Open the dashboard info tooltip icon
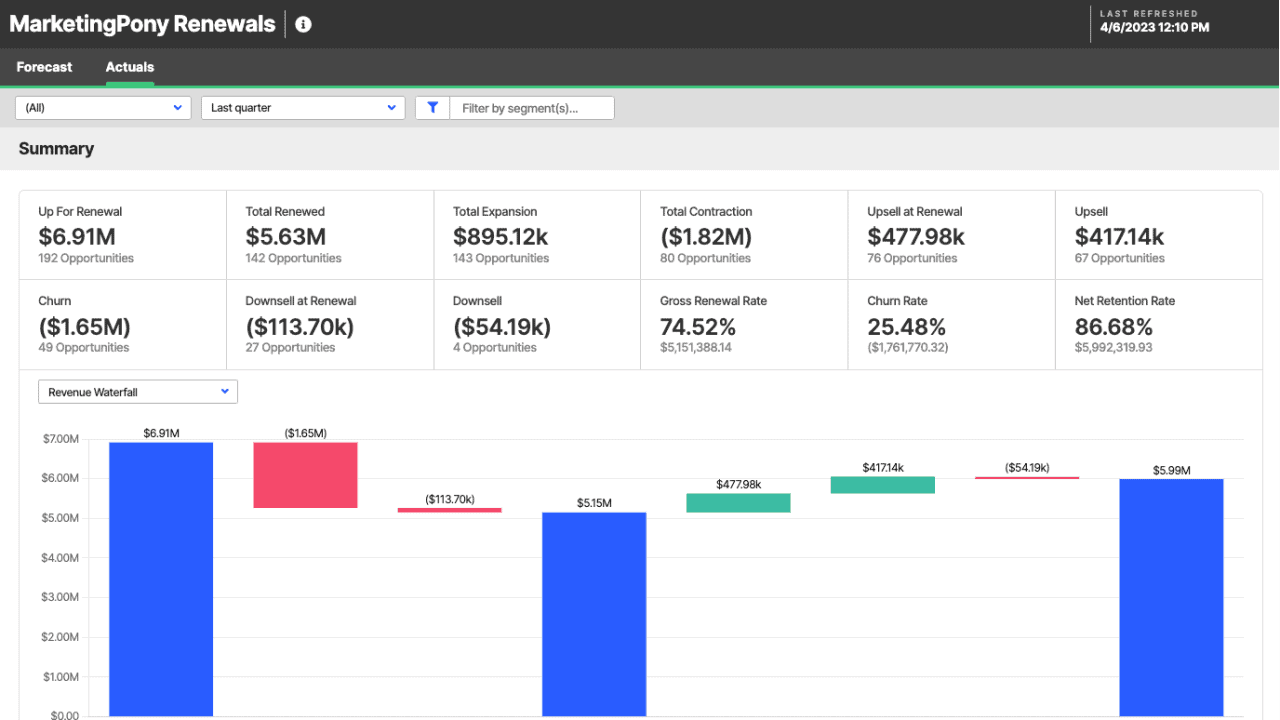 (x=303, y=23)
